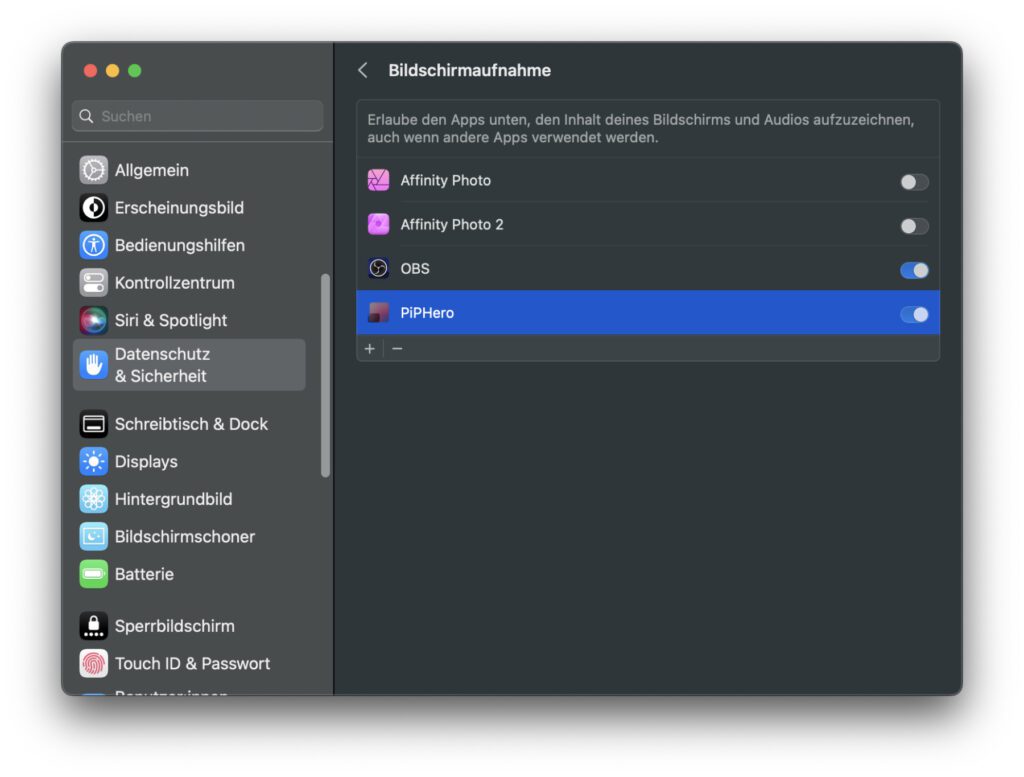Select the Displays icon
This screenshot has height=777, width=1024.
[93, 461]
